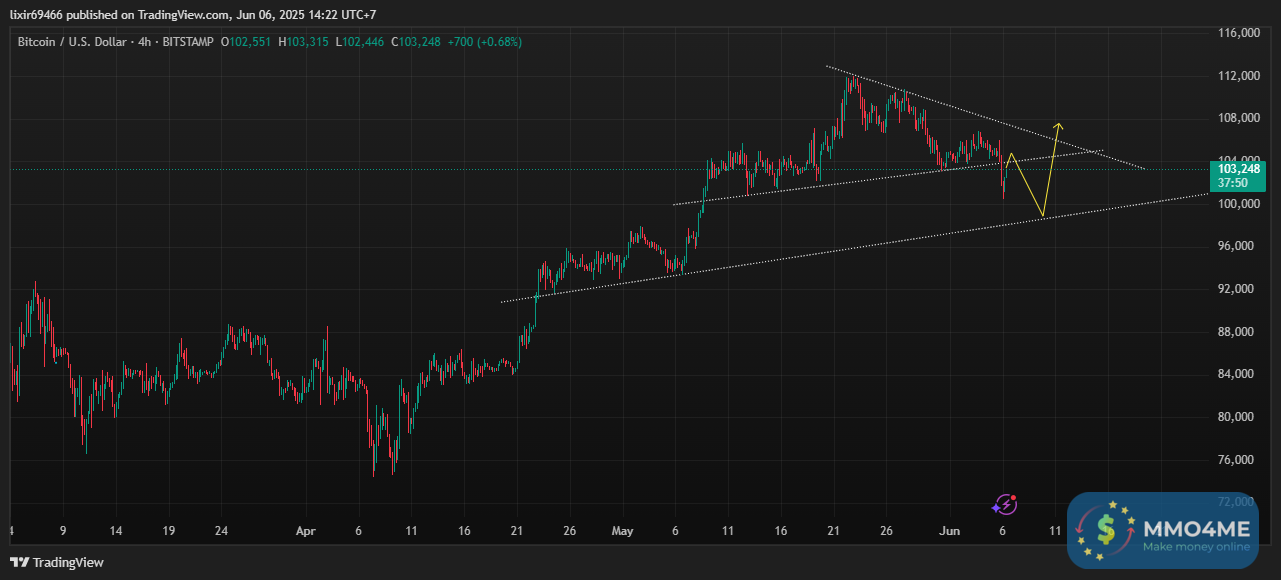Click the low value L102,446
Screen dimensions: 1281x580
(362, 42)
